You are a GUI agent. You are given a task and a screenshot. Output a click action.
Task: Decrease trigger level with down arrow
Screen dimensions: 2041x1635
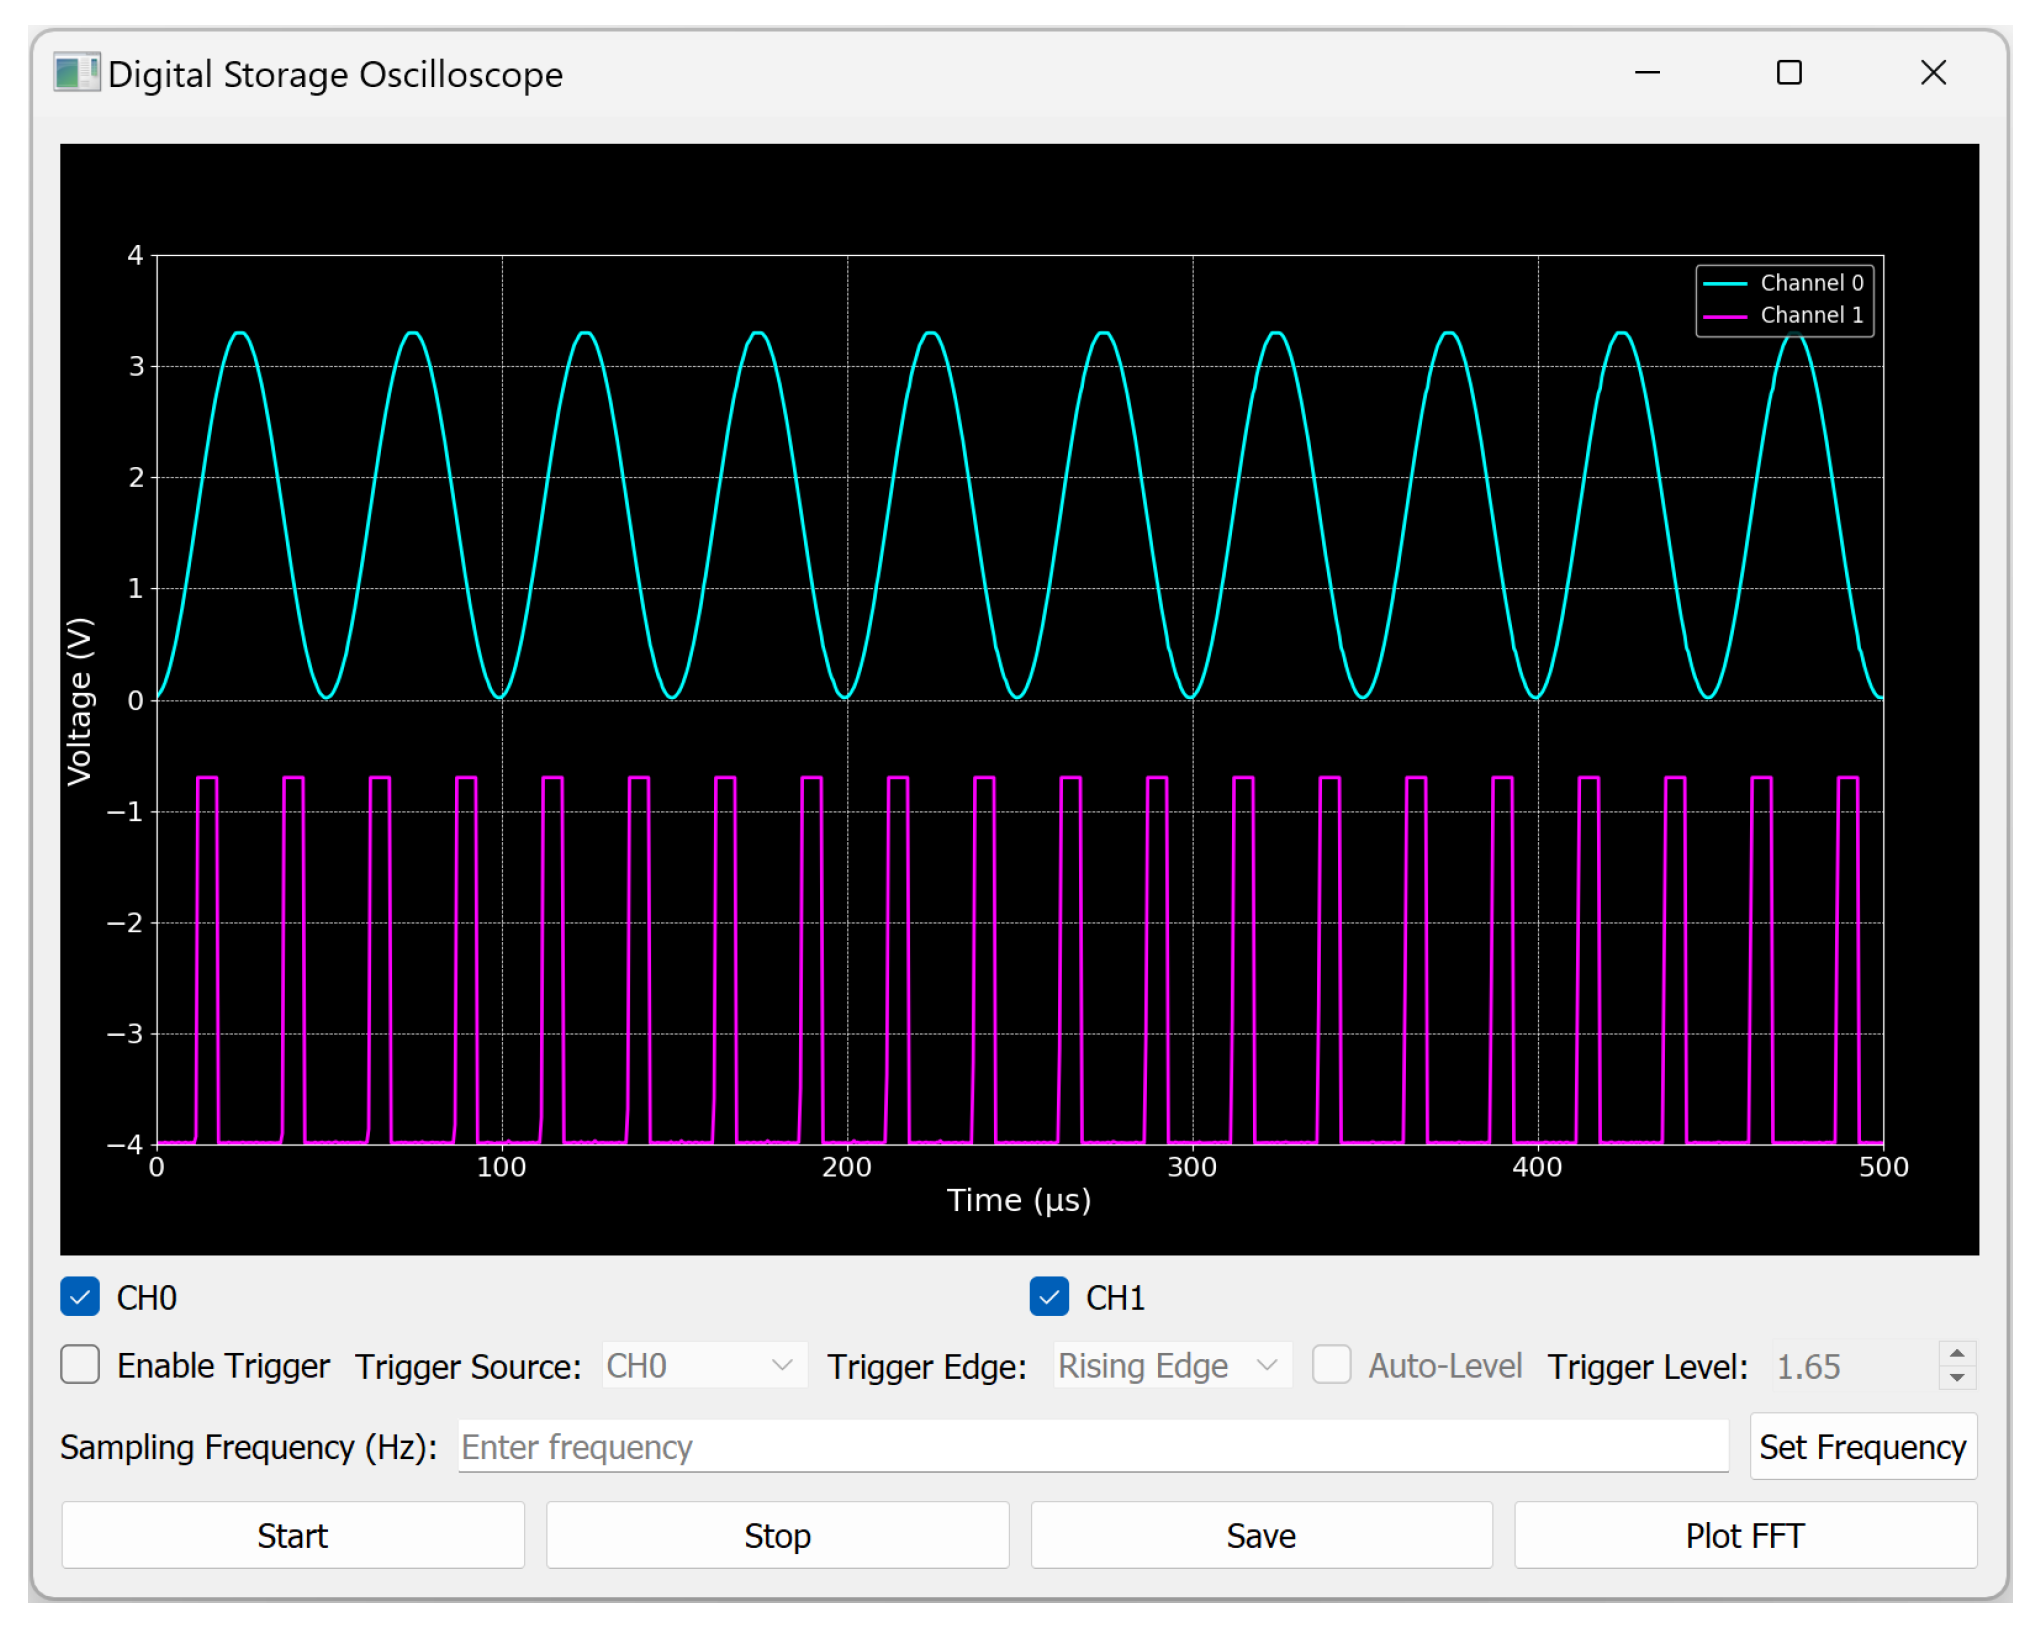coord(1957,1378)
